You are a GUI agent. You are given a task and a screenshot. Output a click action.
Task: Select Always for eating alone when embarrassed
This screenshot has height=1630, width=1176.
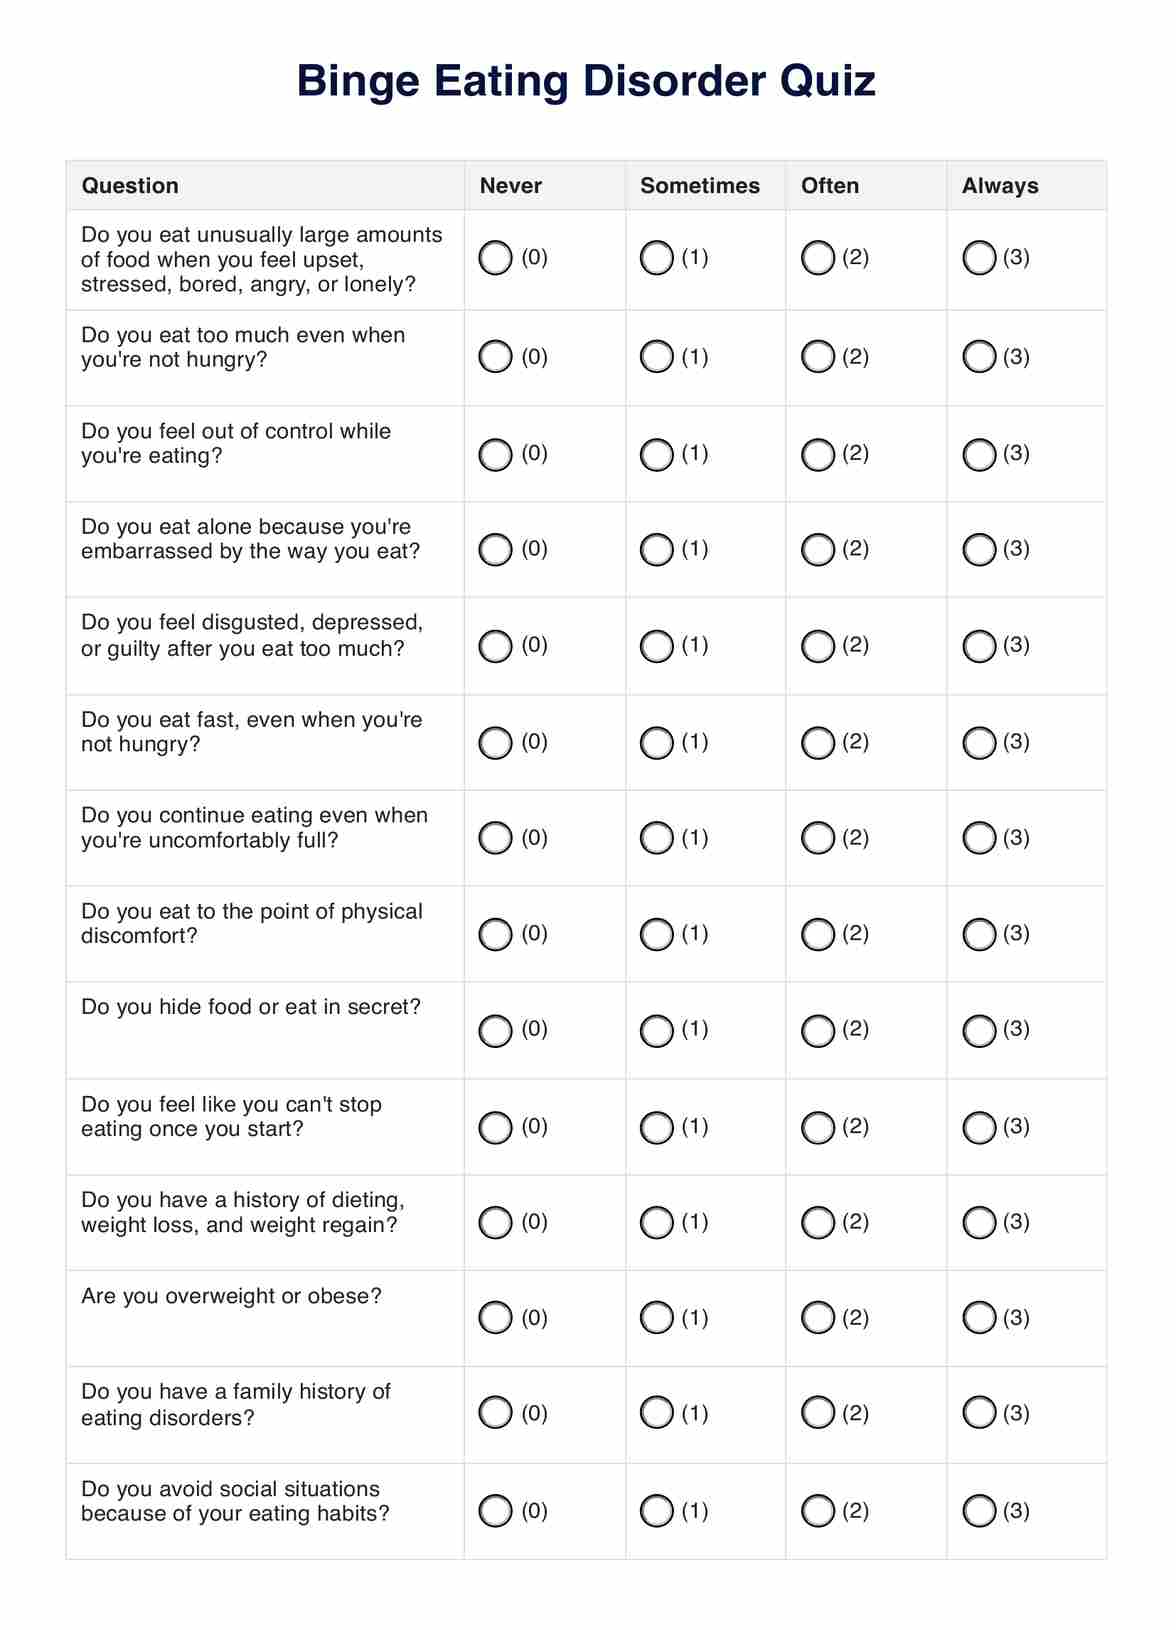coord(979,549)
